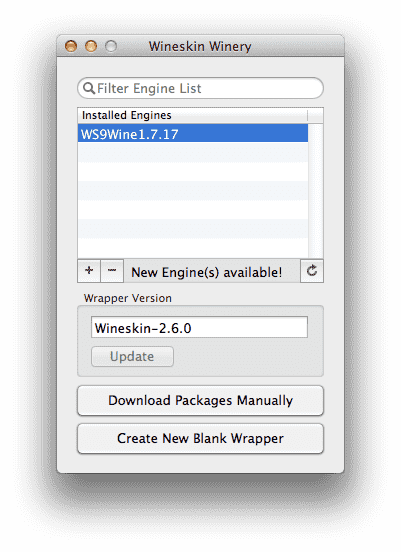The image size is (401, 552).
Task: Click the Wineskin Winery title bar text
Action: point(200,46)
